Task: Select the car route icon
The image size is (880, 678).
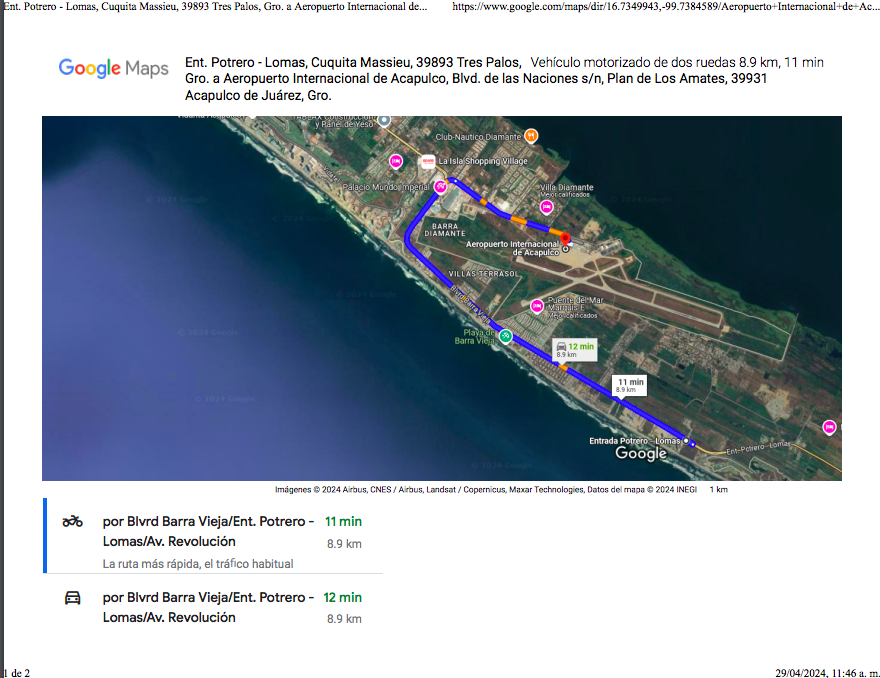Action: [72, 598]
